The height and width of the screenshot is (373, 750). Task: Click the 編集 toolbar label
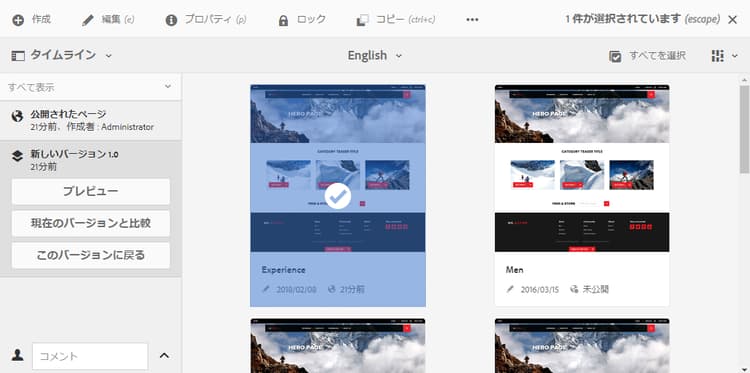111,20
